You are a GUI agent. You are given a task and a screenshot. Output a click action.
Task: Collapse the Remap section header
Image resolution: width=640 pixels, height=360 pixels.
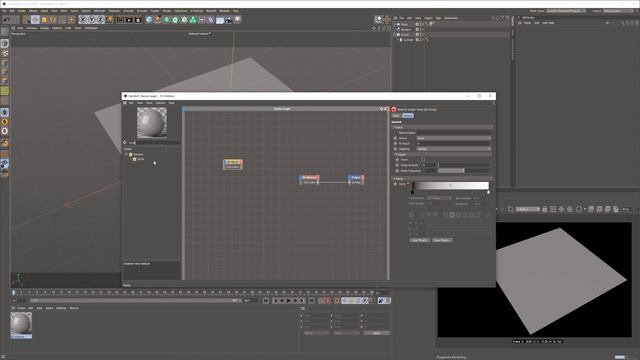pyautogui.click(x=443, y=179)
